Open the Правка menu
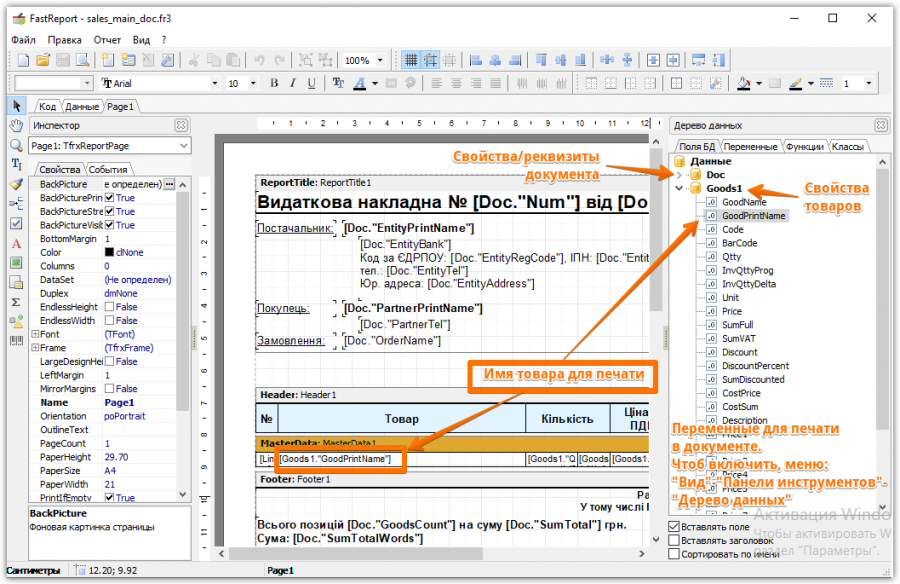Viewport: 900px width, 584px height. point(64,40)
